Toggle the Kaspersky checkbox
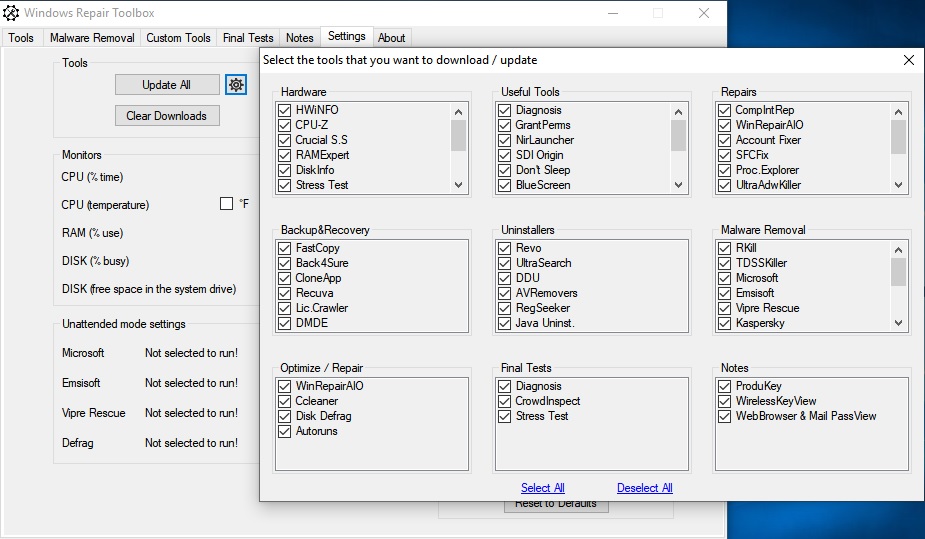The image size is (925, 539). point(724,323)
